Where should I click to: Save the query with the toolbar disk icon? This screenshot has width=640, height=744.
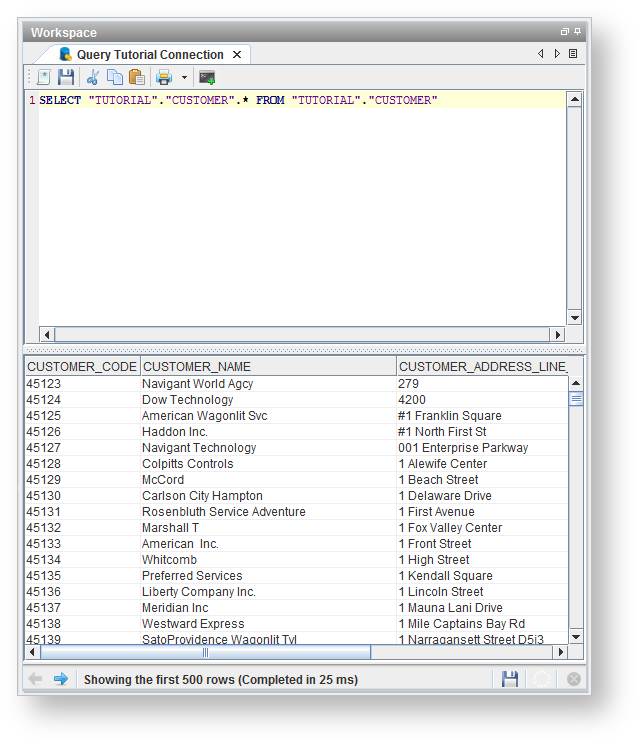click(66, 77)
